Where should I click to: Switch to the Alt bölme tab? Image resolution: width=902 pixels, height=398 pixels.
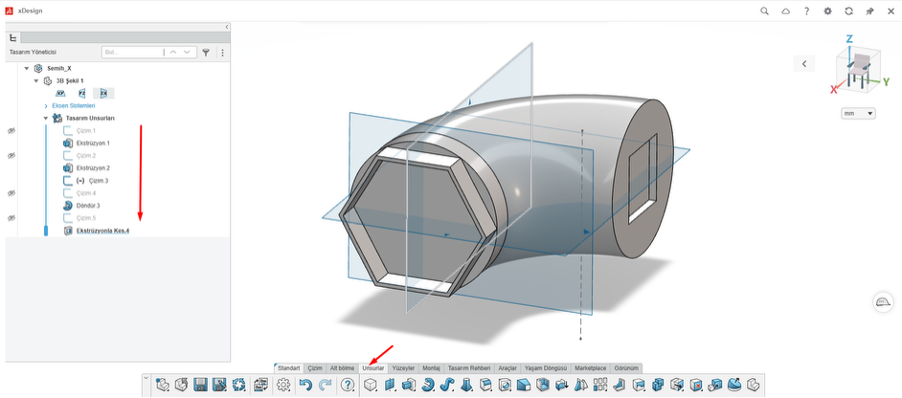coord(342,368)
